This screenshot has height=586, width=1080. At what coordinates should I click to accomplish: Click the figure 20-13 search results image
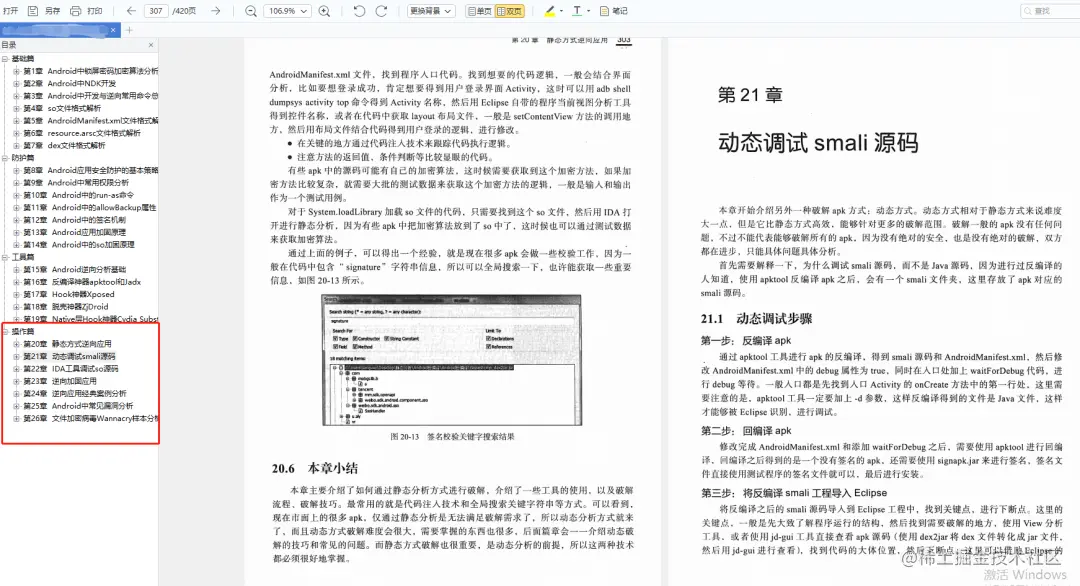(452, 360)
